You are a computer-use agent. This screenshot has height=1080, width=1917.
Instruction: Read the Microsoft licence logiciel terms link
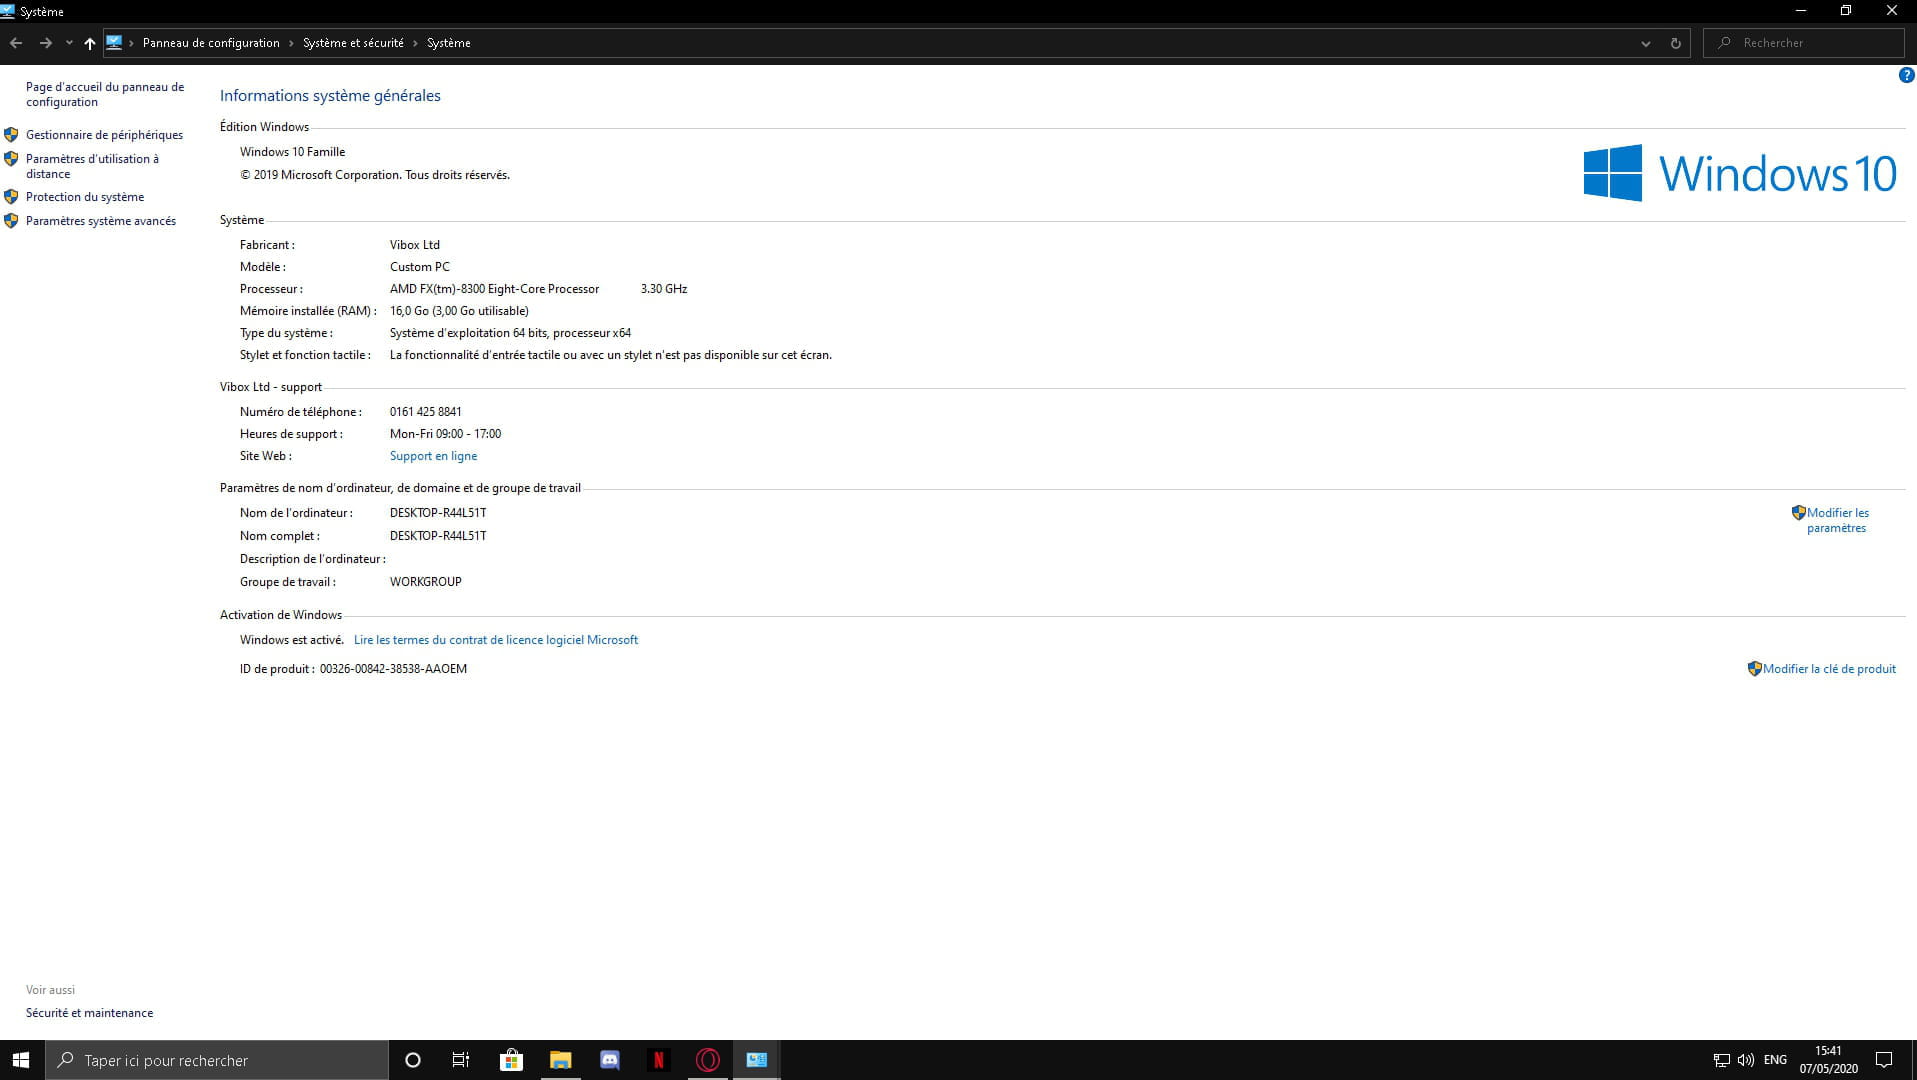[x=496, y=640]
